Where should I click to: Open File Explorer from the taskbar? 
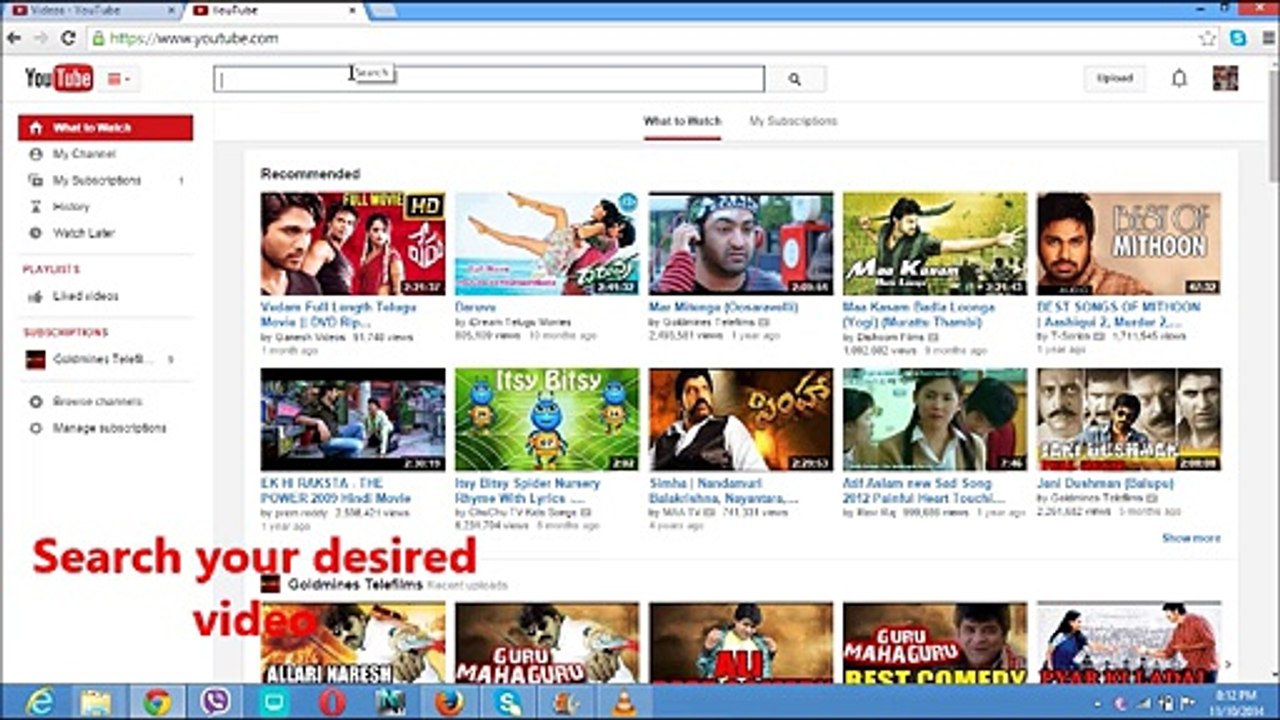click(97, 702)
